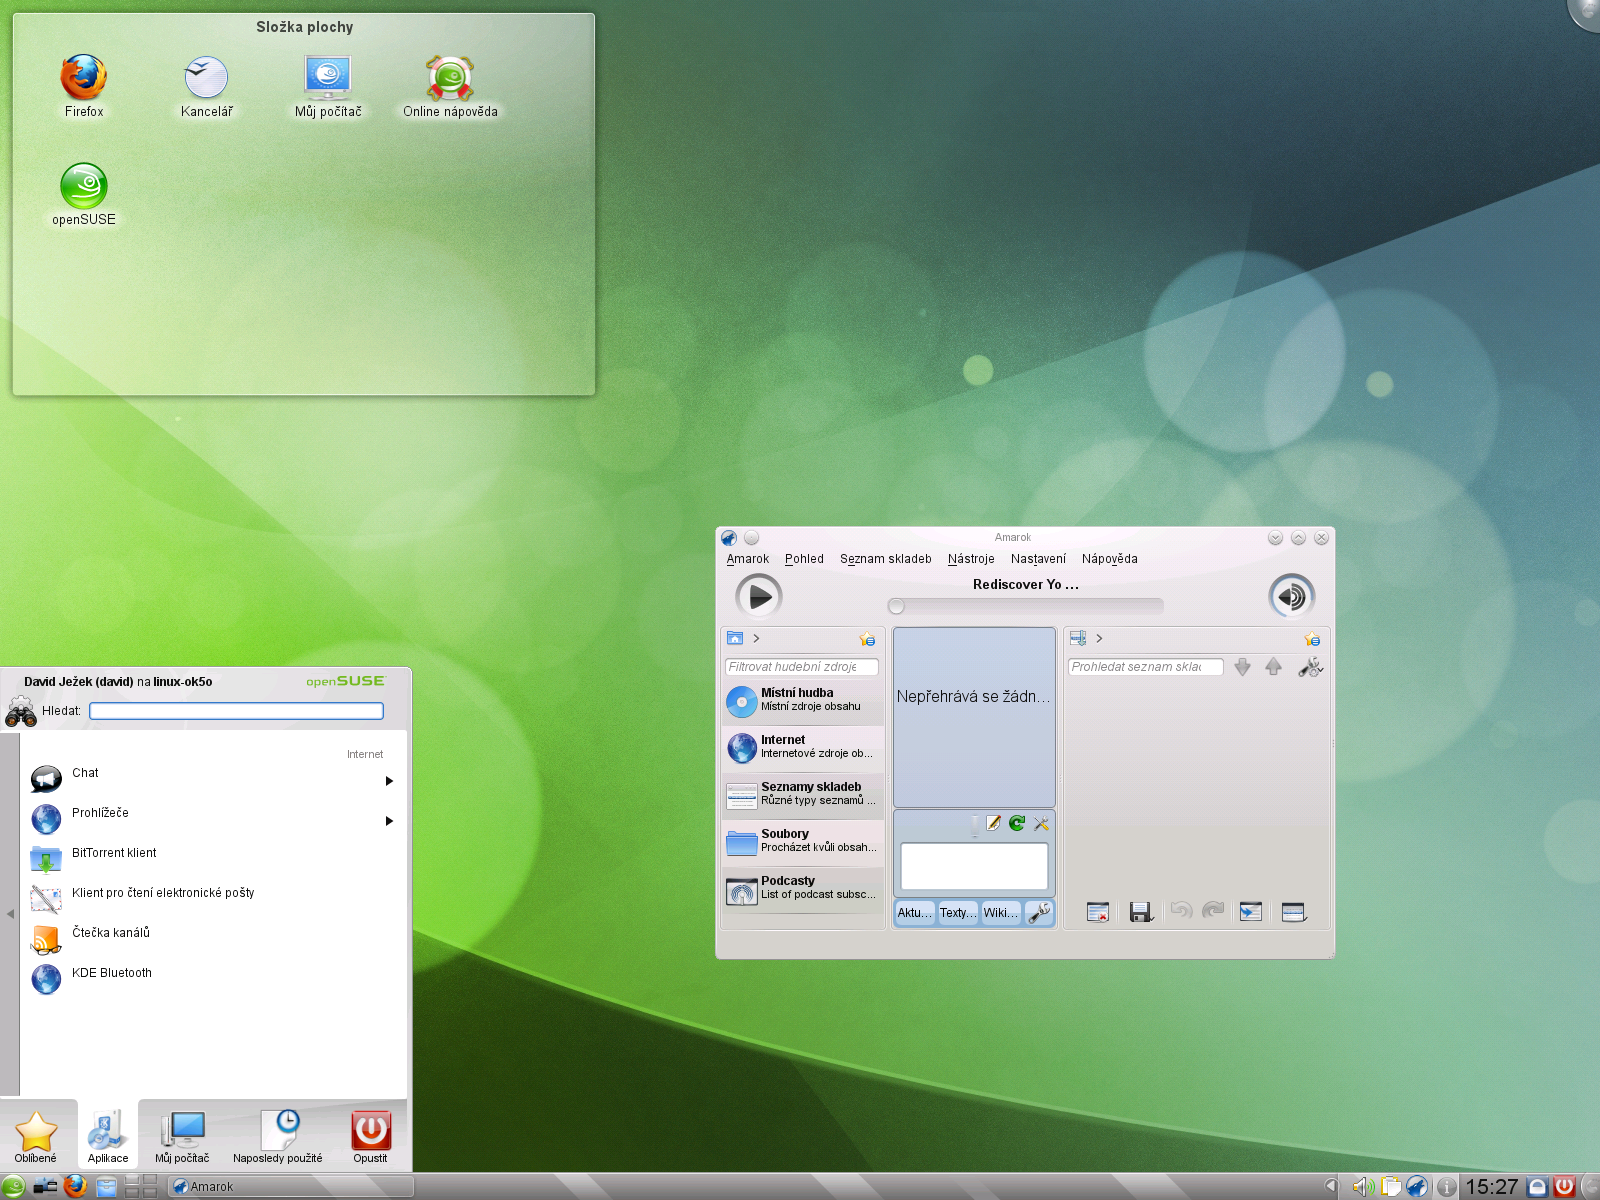Open the Kancelář desktop icon
1600x1200 pixels.
click(206, 87)
